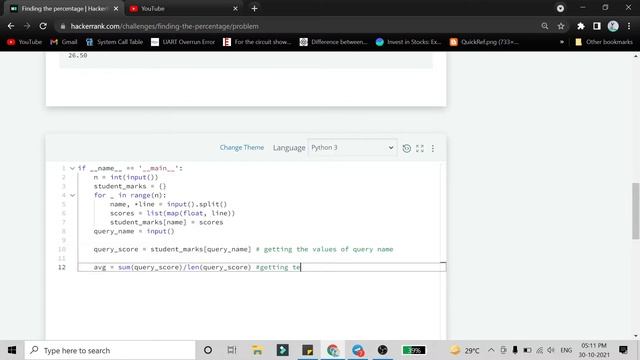
Task: Click the battery 39% taskbar indicator
Action: pos(414,350)
